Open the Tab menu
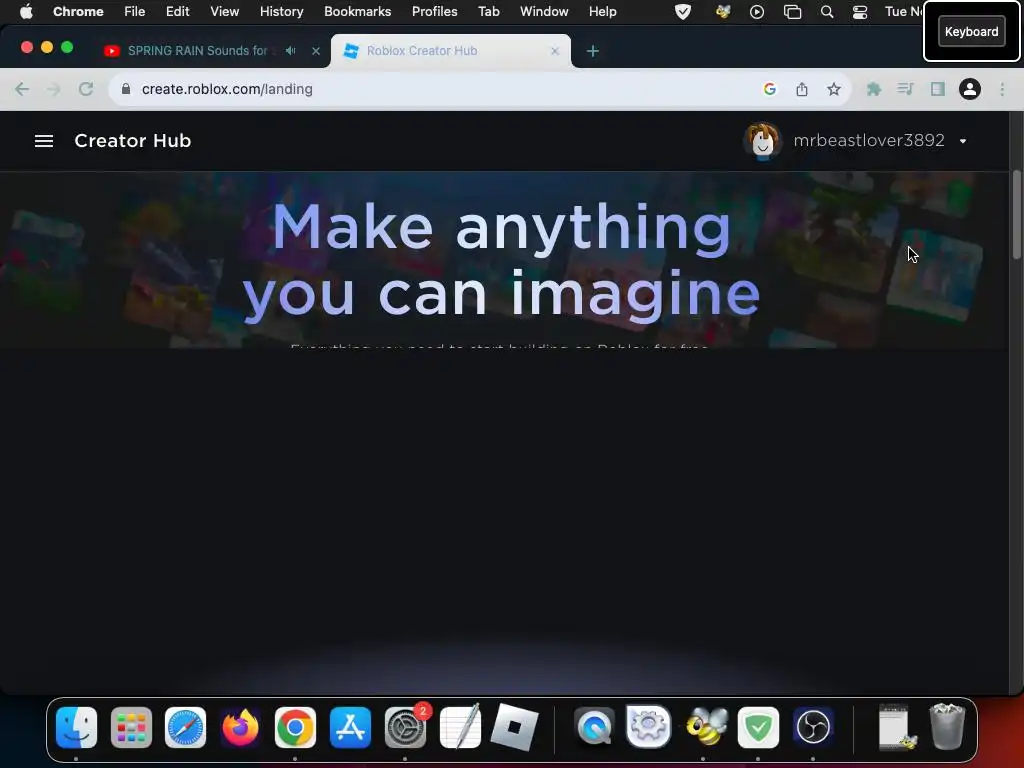 click(x=488, y=12)
